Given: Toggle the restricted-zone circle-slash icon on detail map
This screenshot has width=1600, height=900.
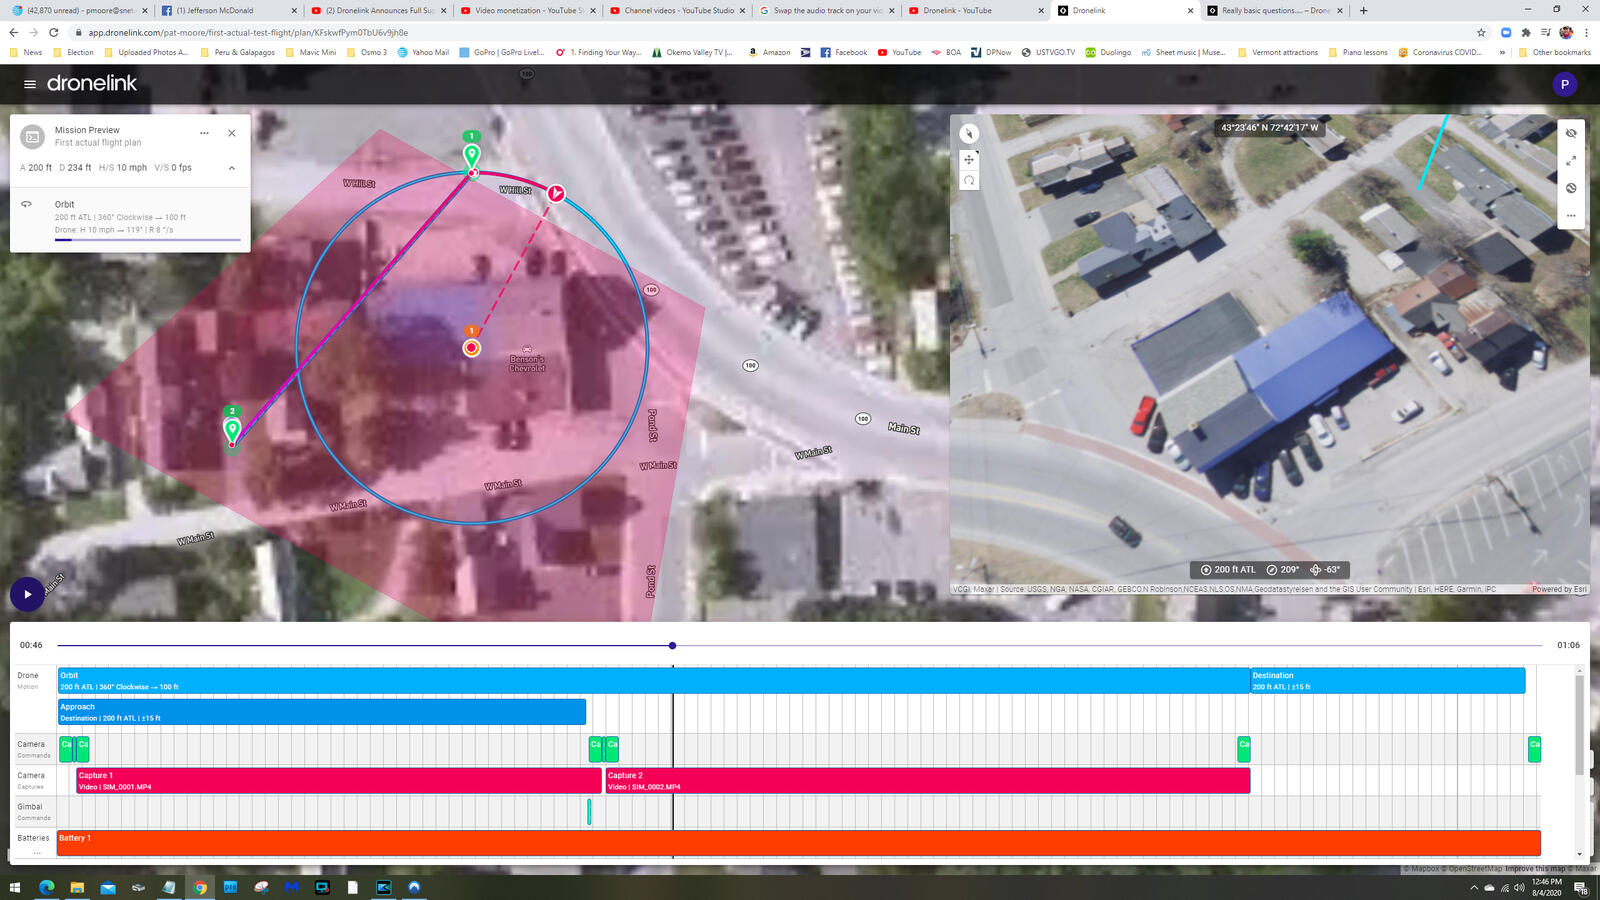Looking at the screenshot, I should 1573,187.
